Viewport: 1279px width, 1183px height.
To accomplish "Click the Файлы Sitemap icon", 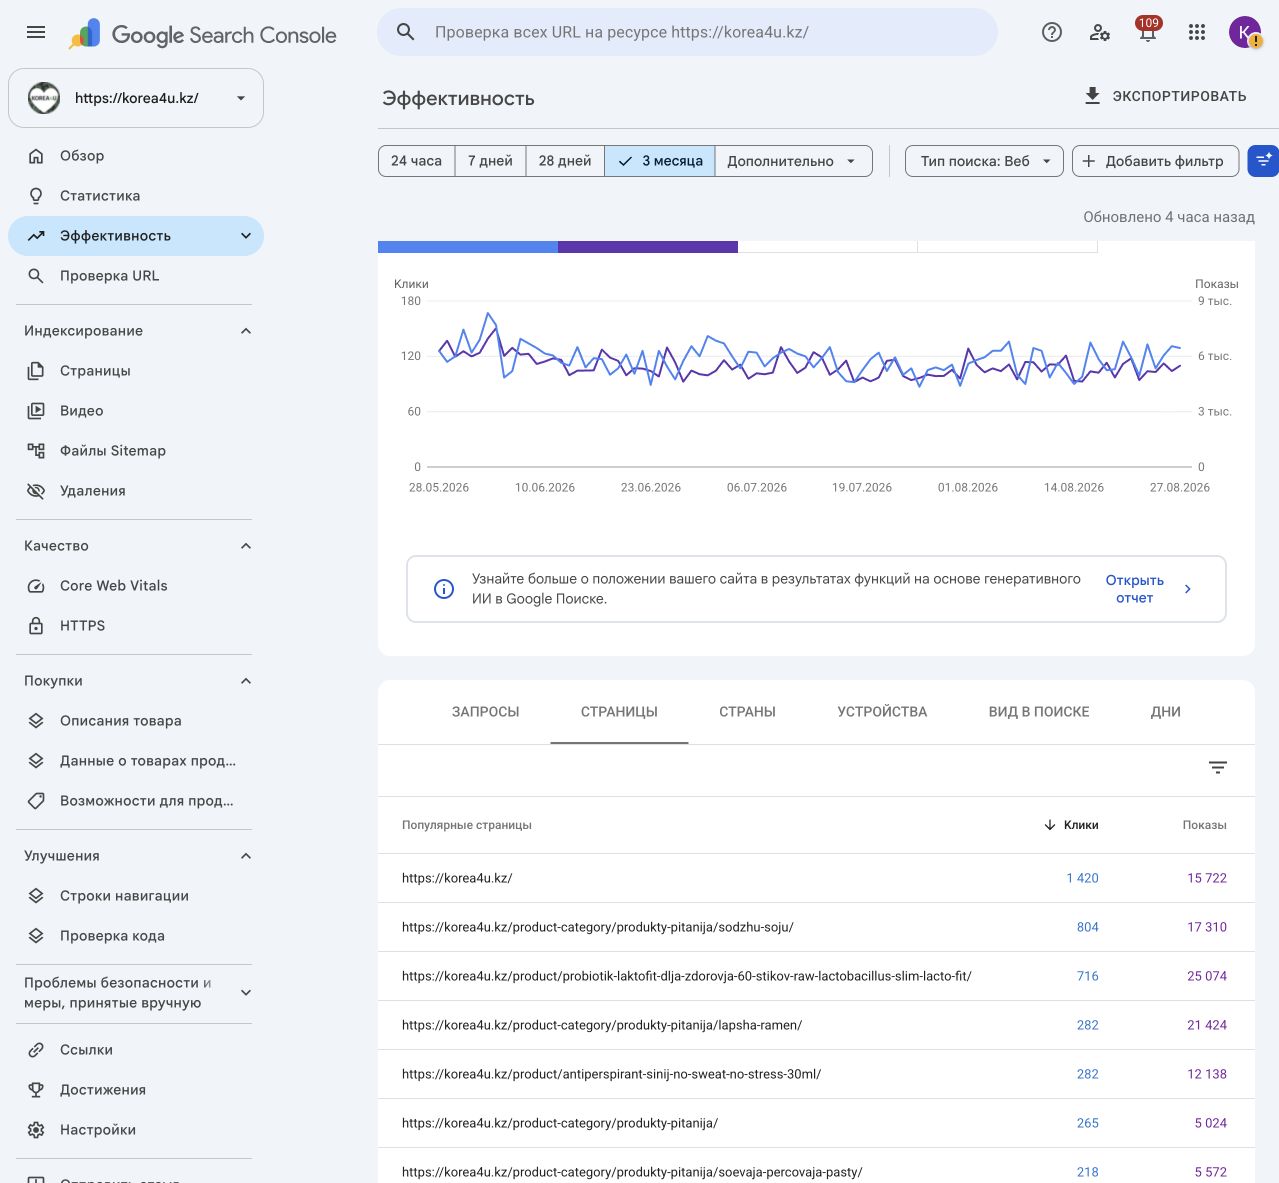I will point(36,451).
